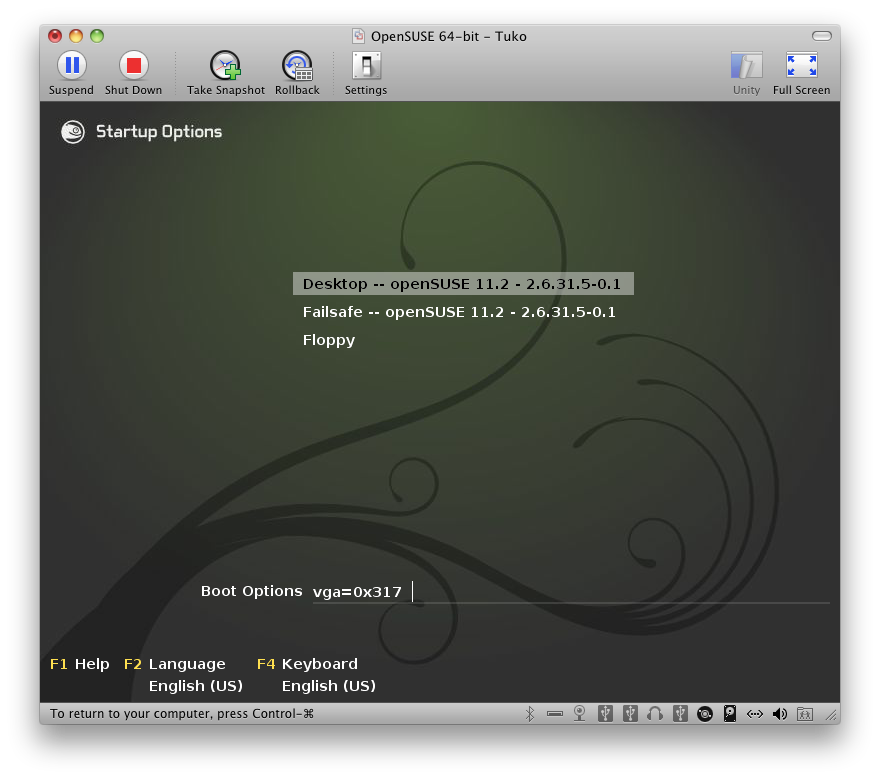Click the 'To return to your computer' message

pyautogui.click(x=182, y=713)
